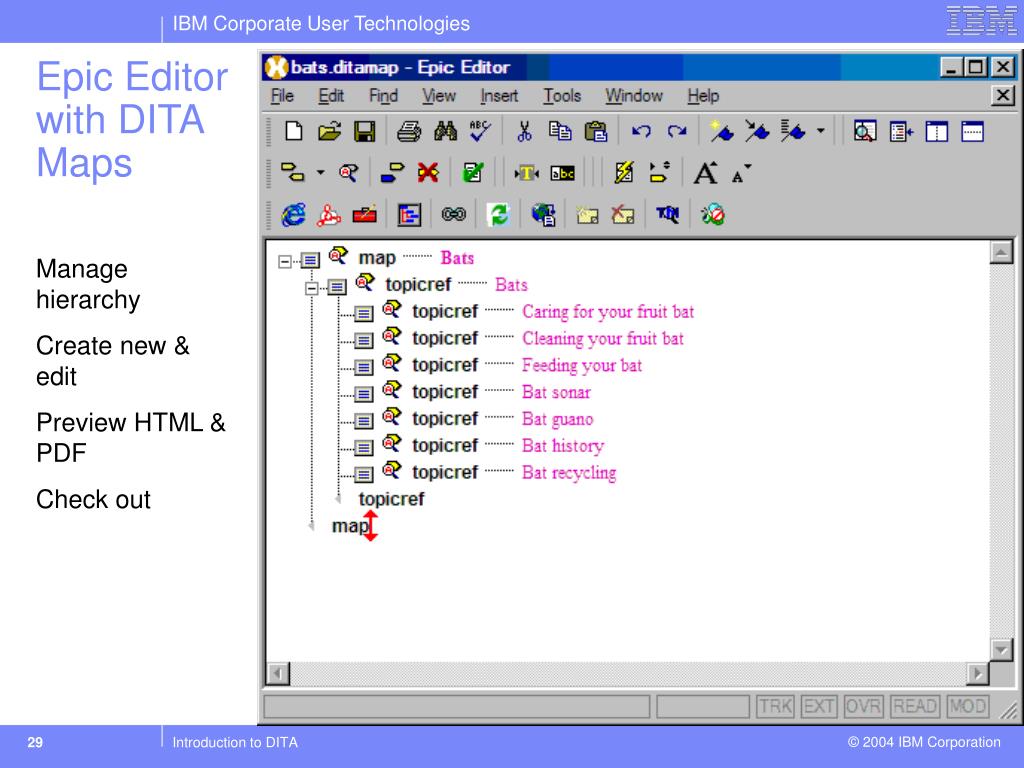Click the Copy icon
The width and height of the screenshot is (1024, 768).
click(x=560, y=131)
